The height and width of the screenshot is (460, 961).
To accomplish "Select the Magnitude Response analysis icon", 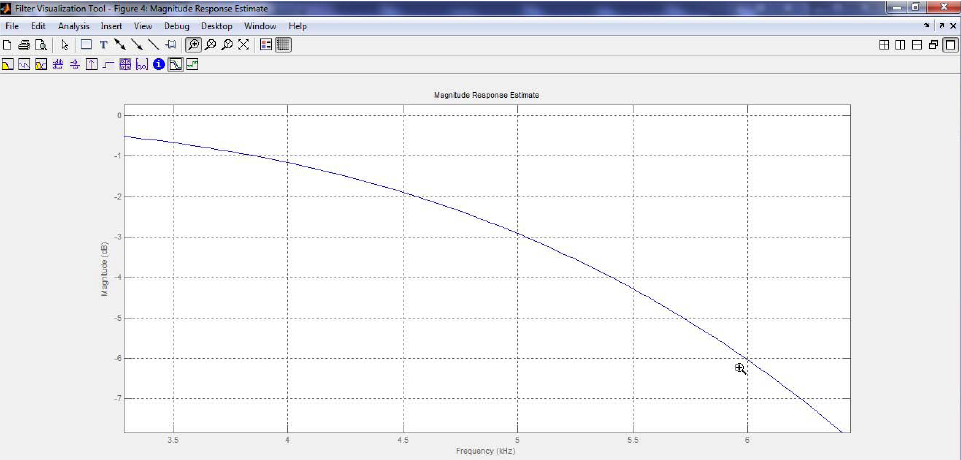I will tap(7, 64).
